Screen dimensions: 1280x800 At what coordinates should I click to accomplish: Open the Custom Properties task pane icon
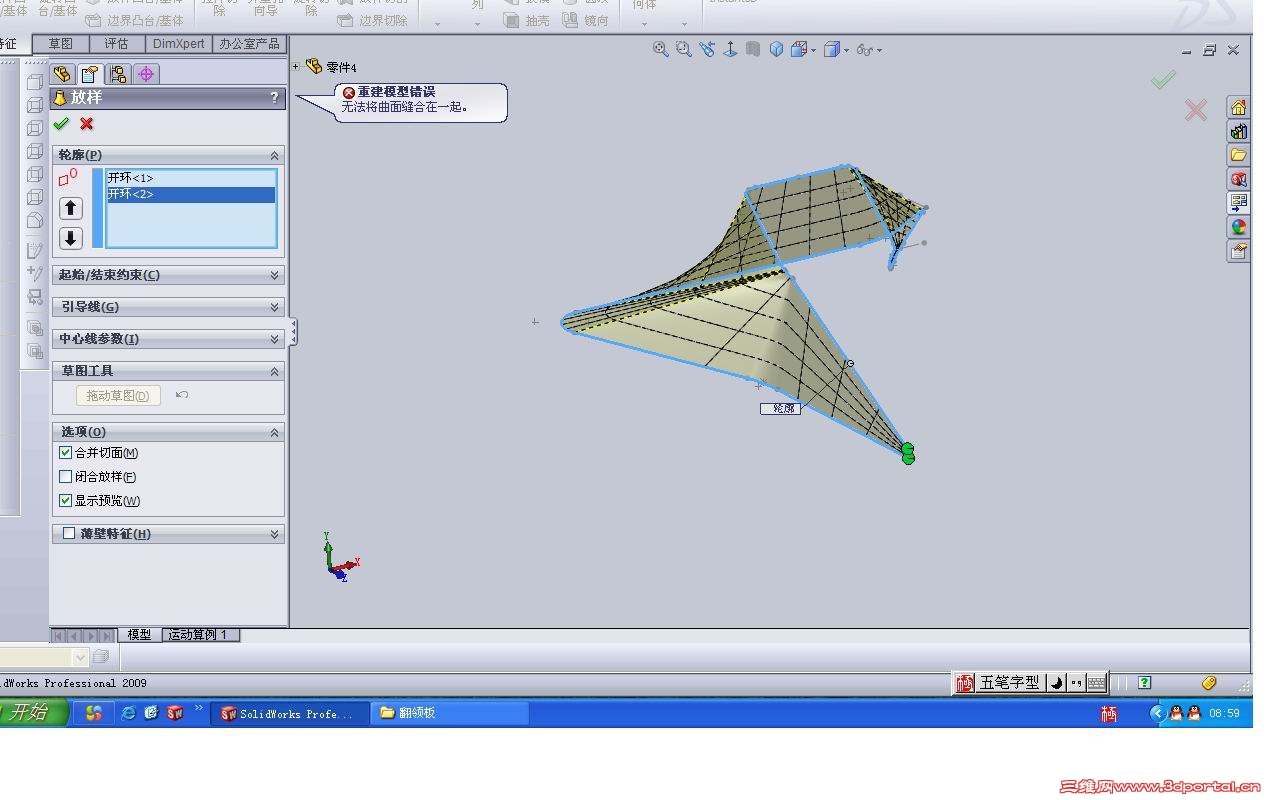point(1239,252)
